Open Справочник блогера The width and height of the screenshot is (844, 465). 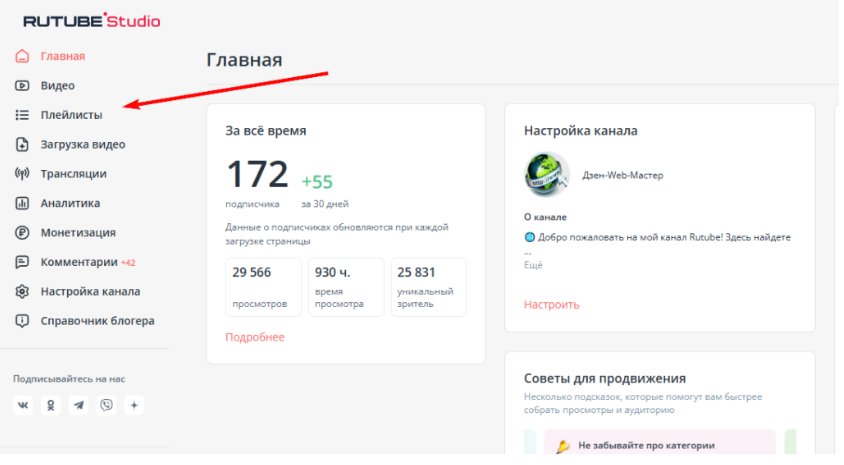(x=97, y=321)
